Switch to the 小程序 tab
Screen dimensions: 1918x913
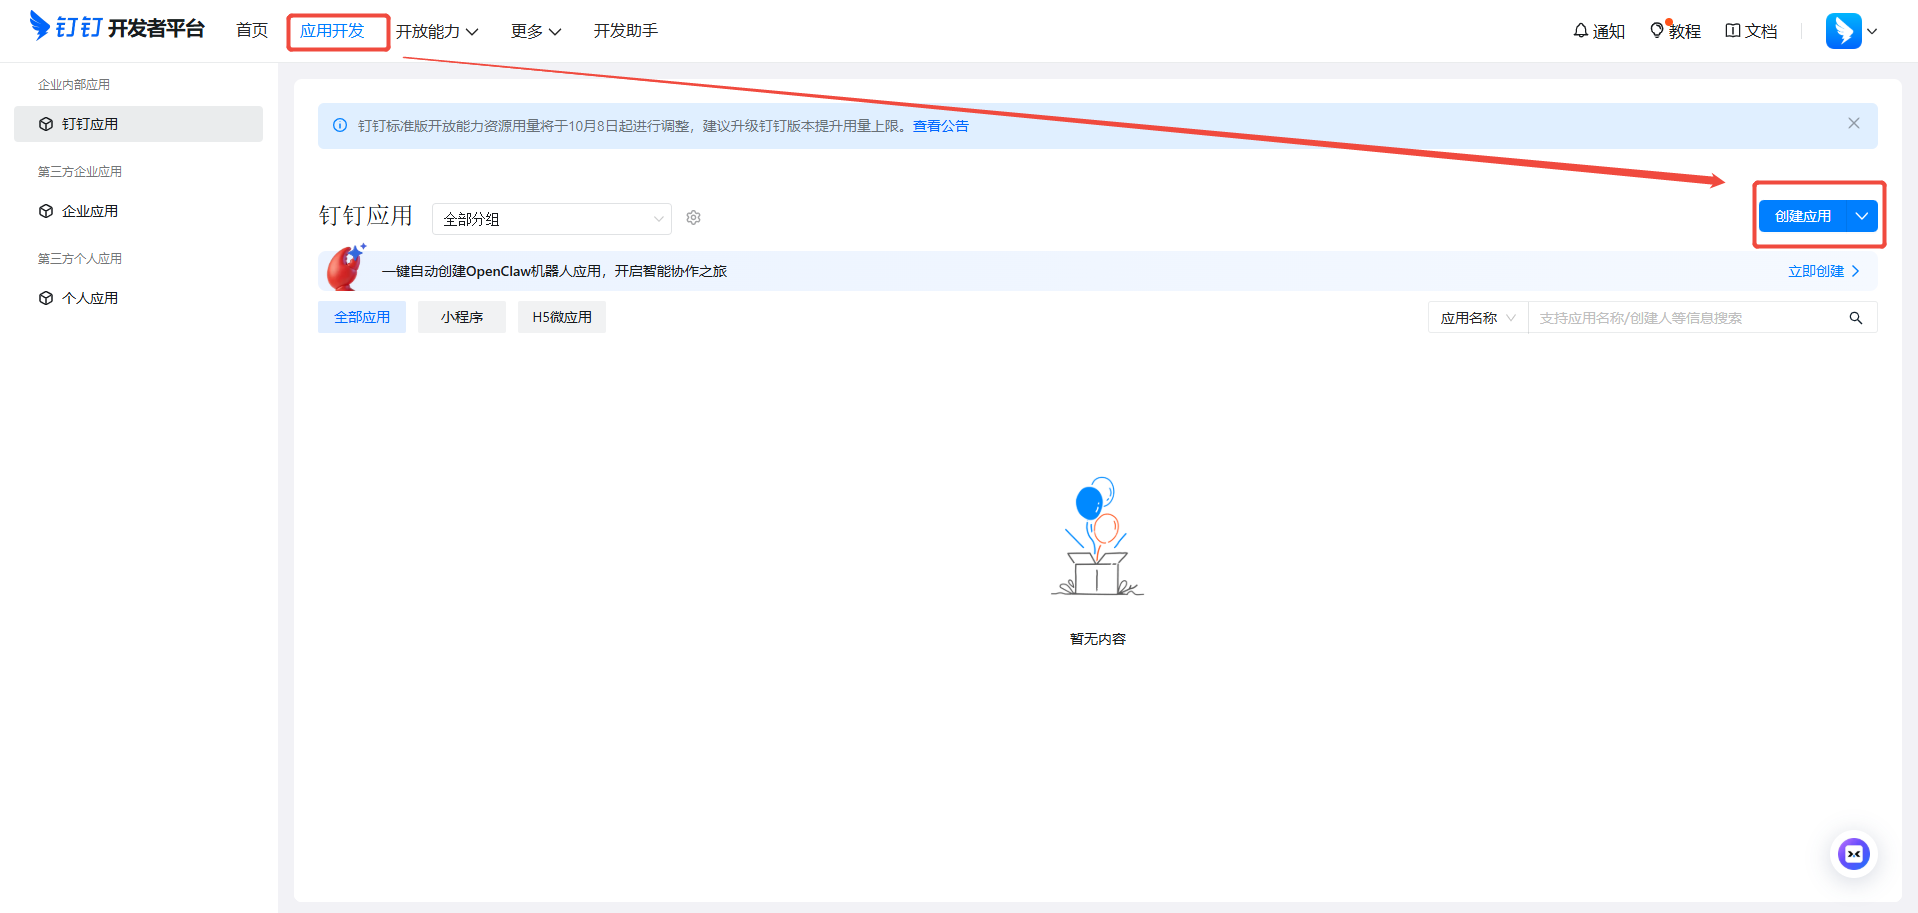462,317
